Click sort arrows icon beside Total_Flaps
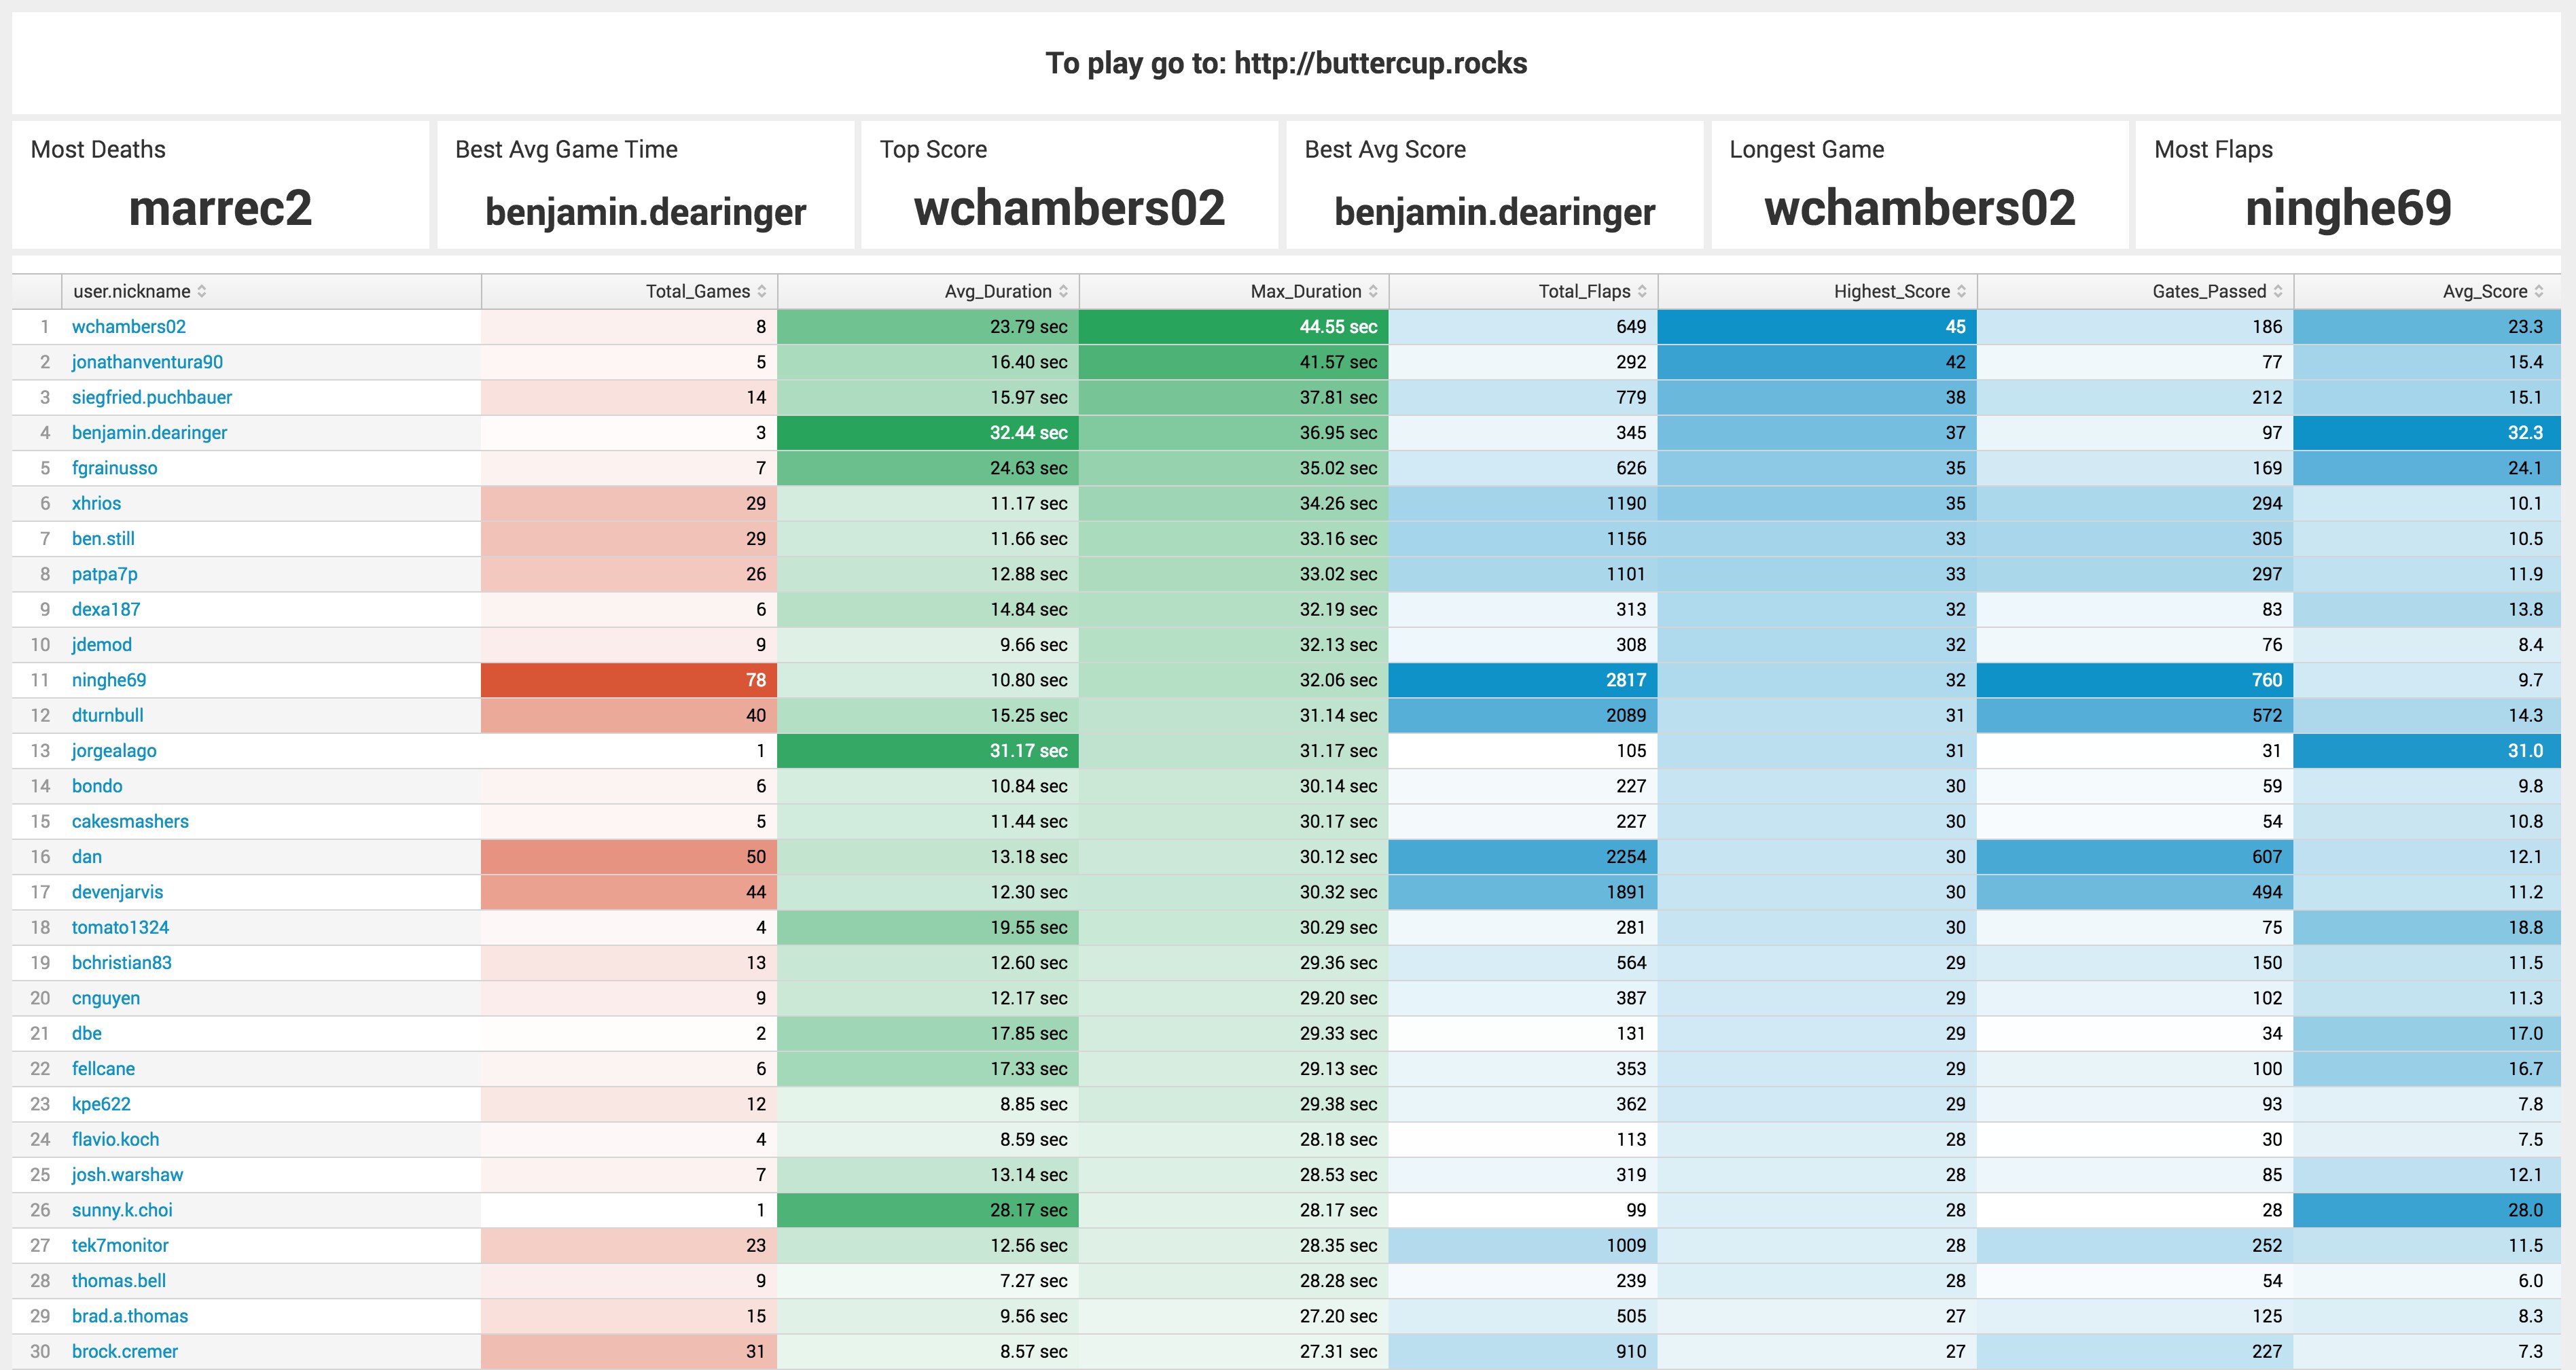 [1642, 291]
